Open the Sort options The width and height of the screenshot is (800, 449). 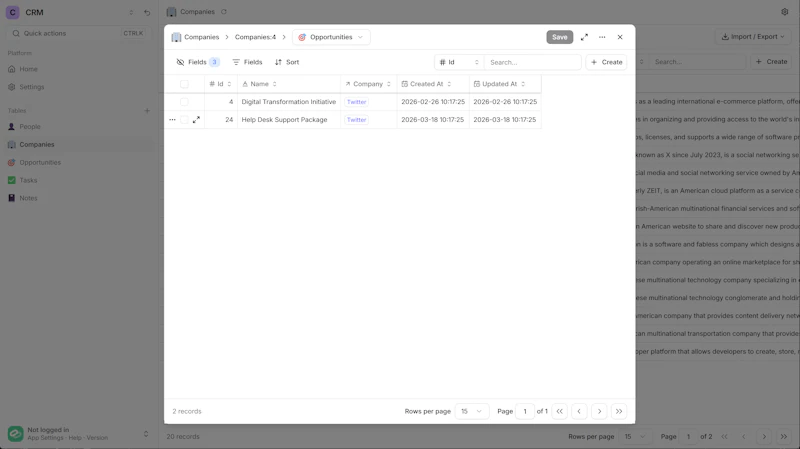pos(287,62)
